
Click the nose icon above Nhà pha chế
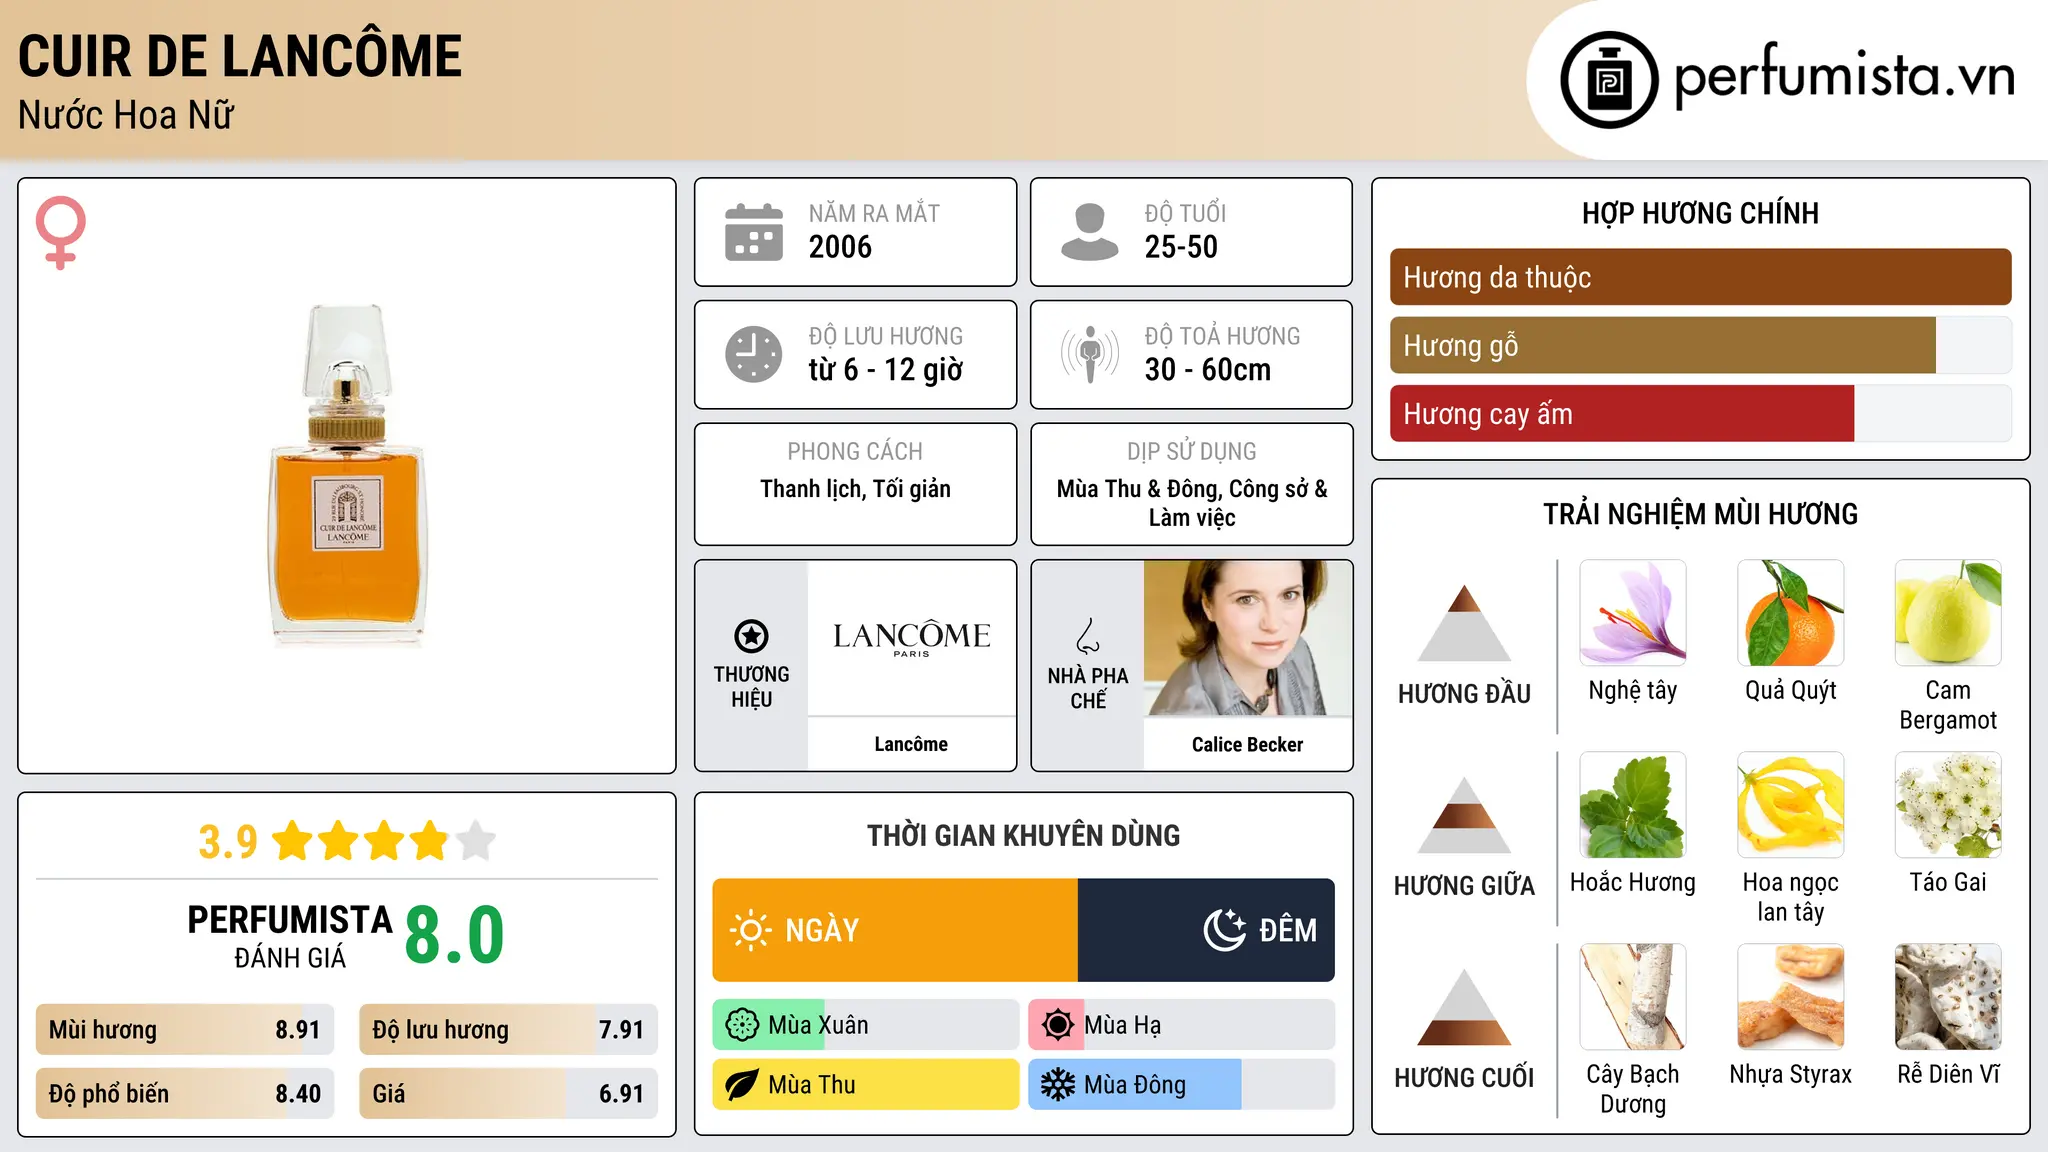tap(1088, 636)
